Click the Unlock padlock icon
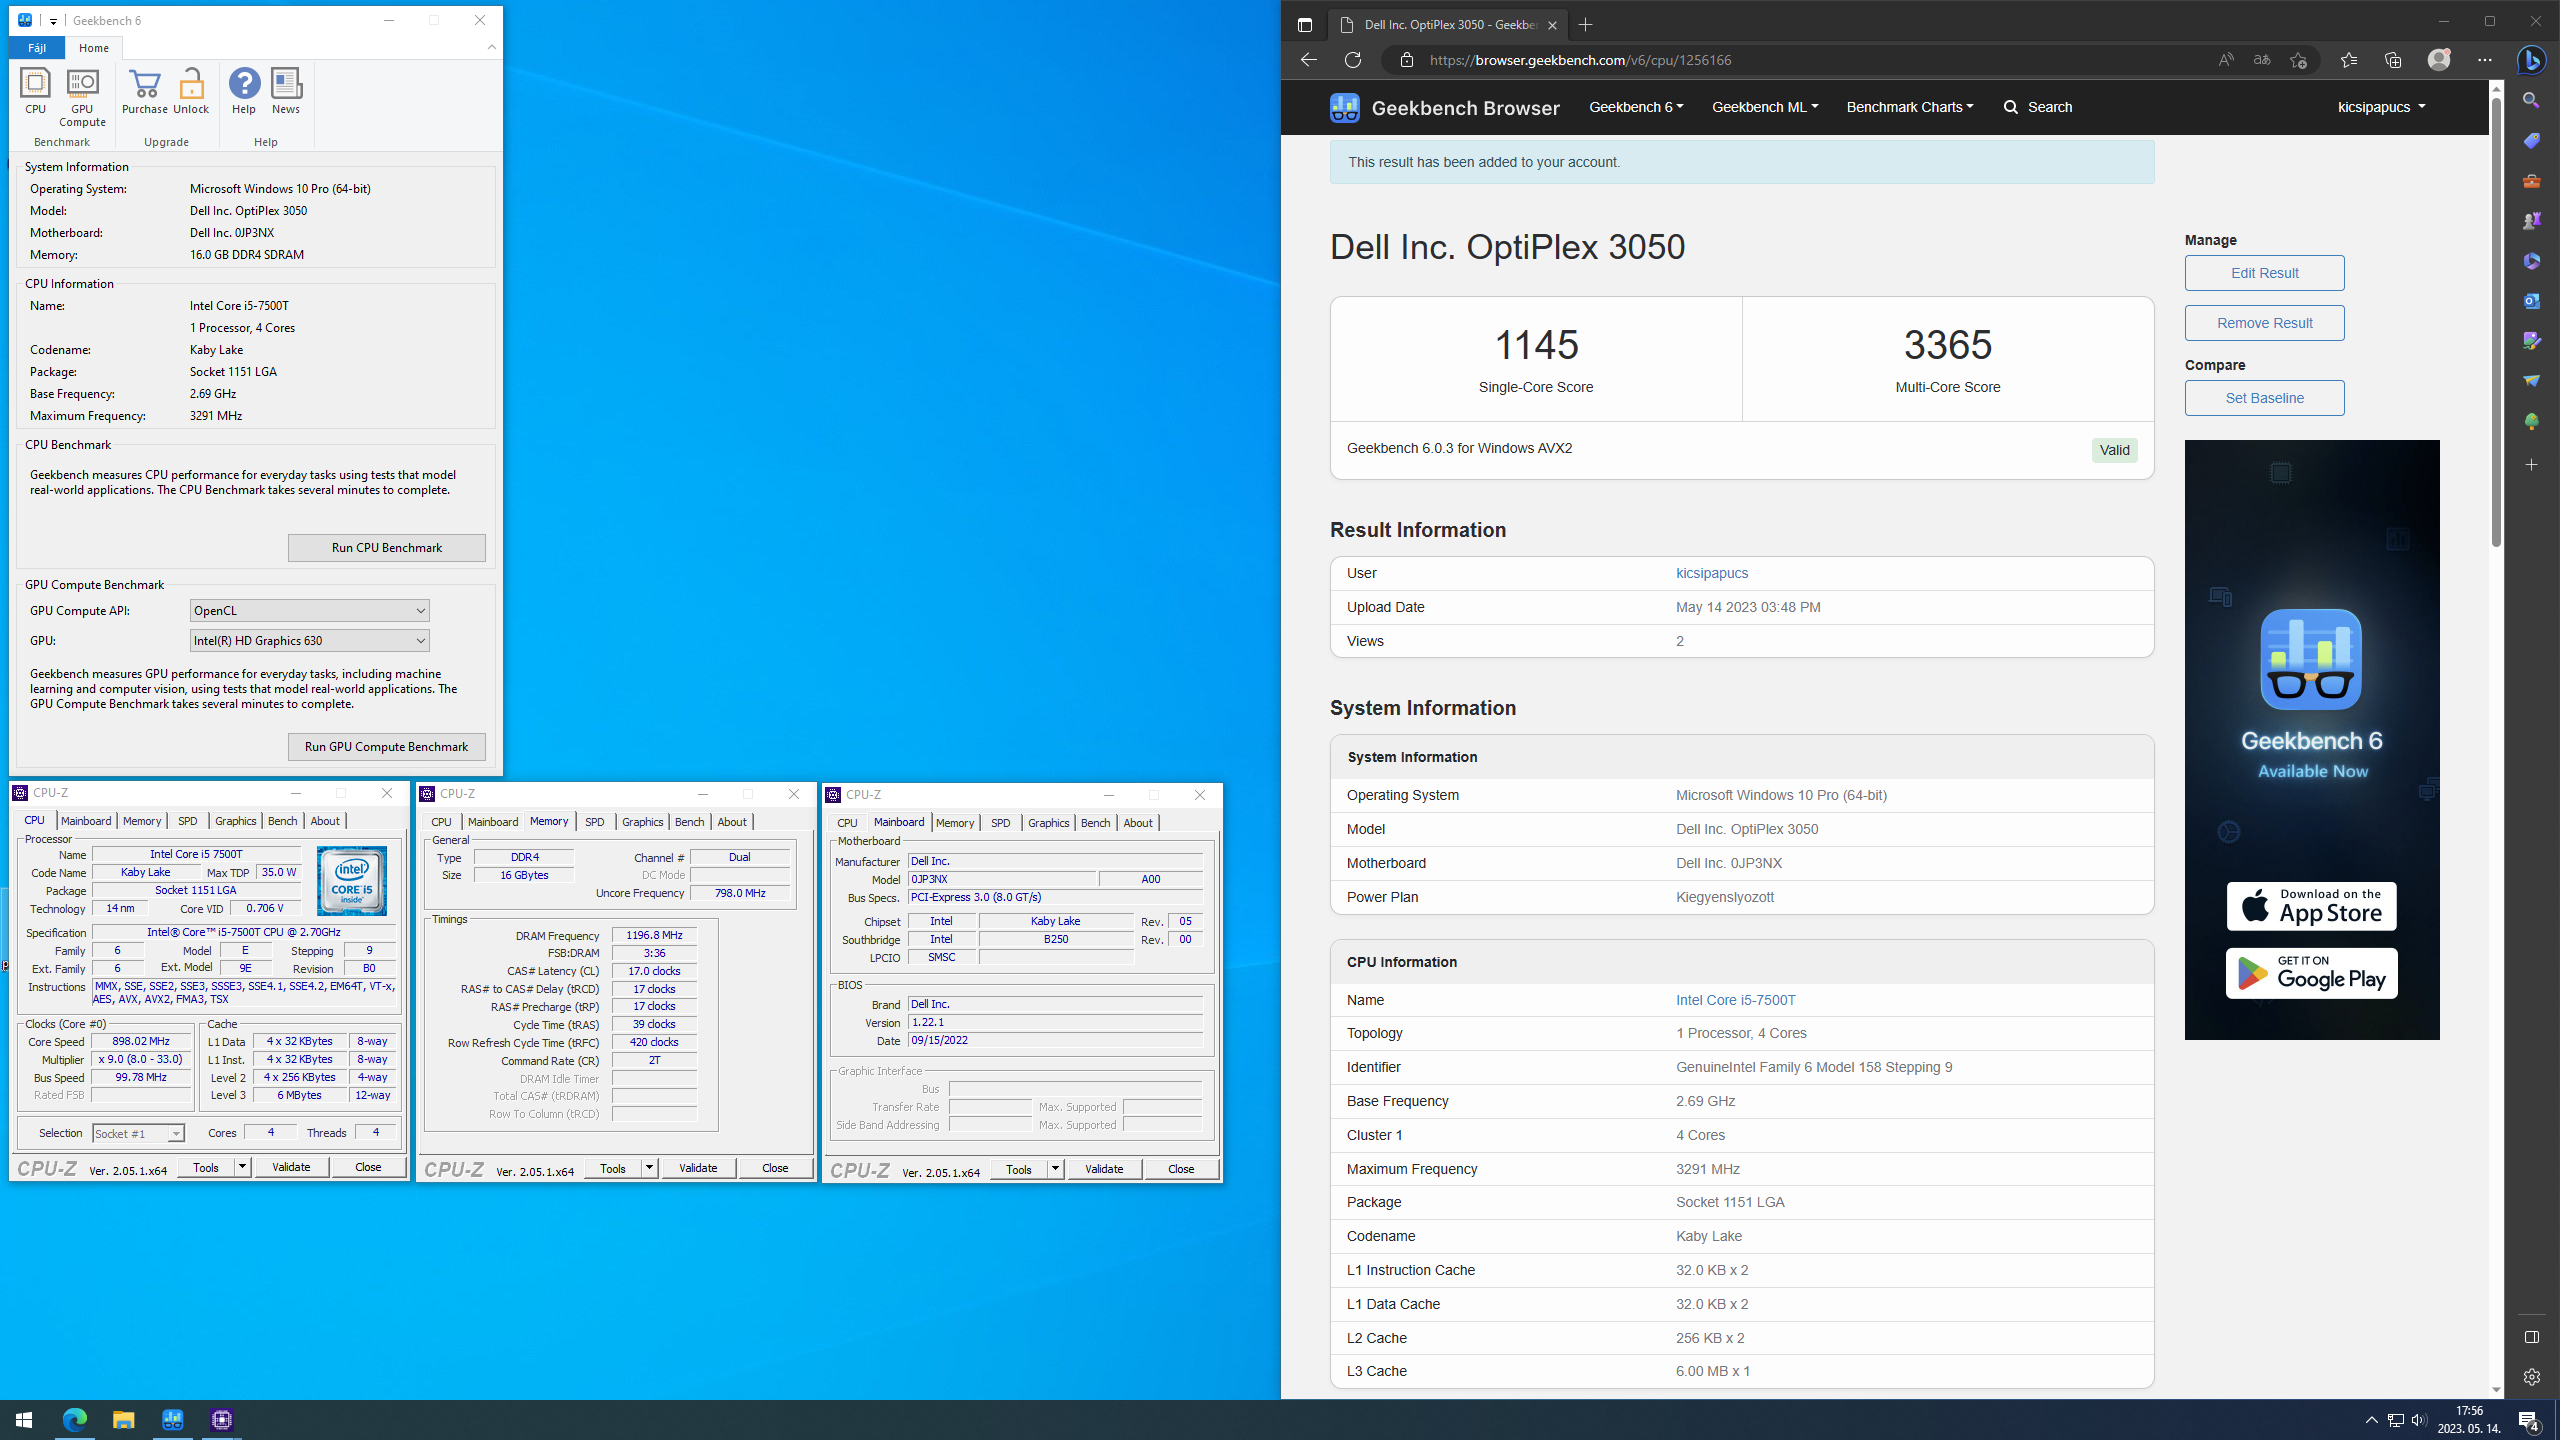 click(191, 92)
